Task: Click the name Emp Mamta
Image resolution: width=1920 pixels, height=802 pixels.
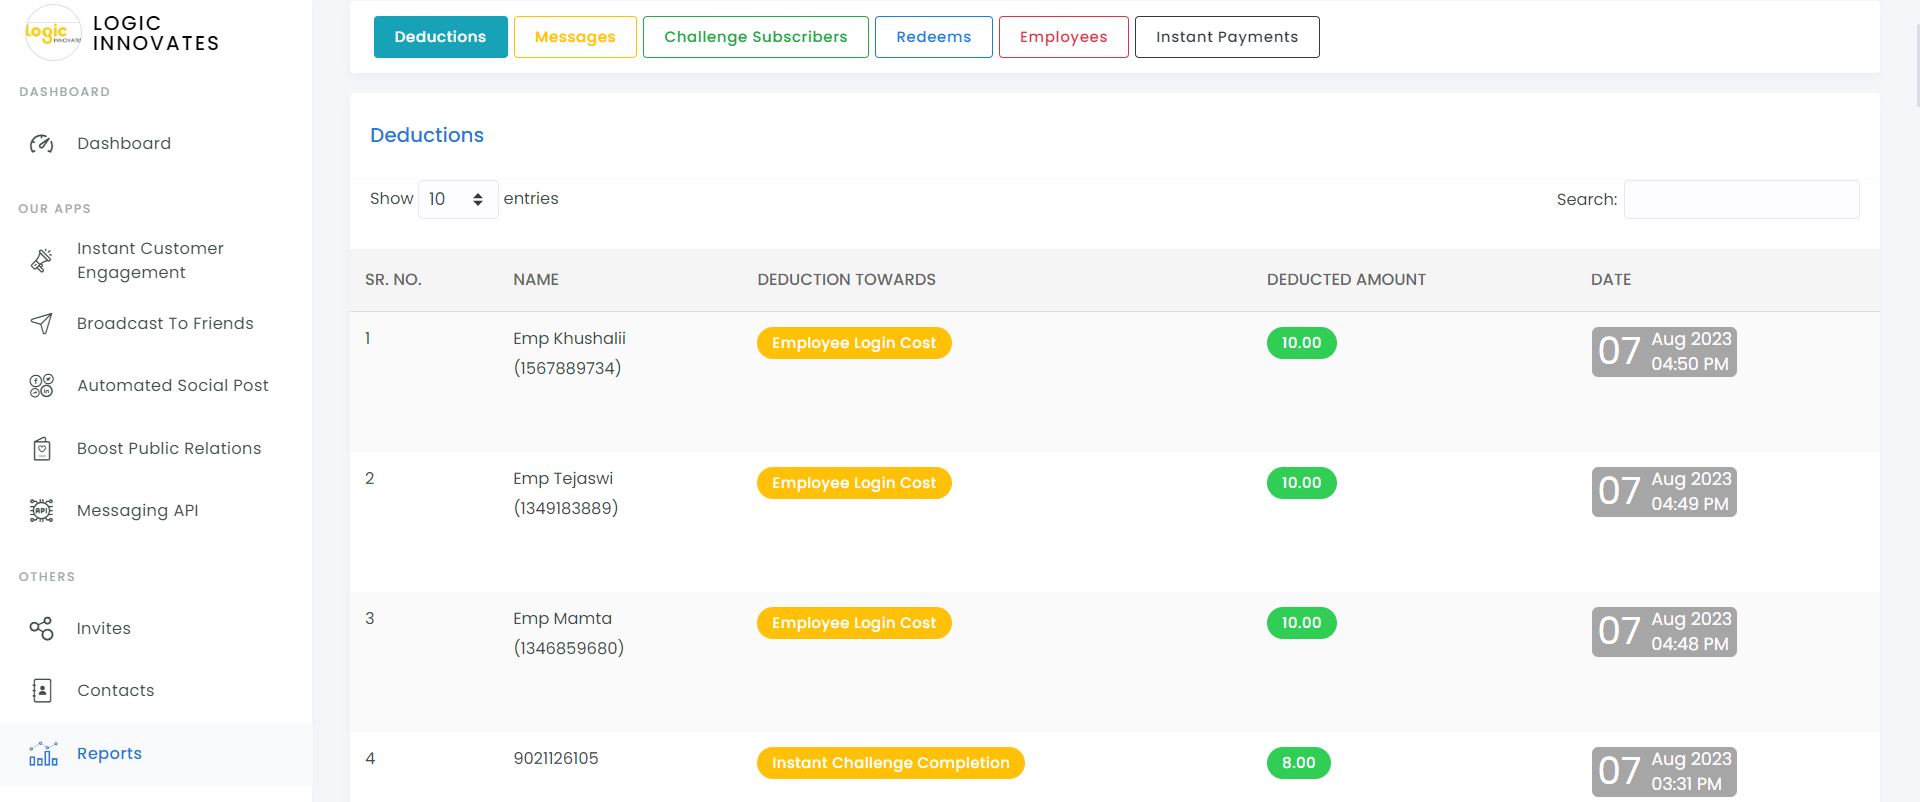Action: [562, 618]
